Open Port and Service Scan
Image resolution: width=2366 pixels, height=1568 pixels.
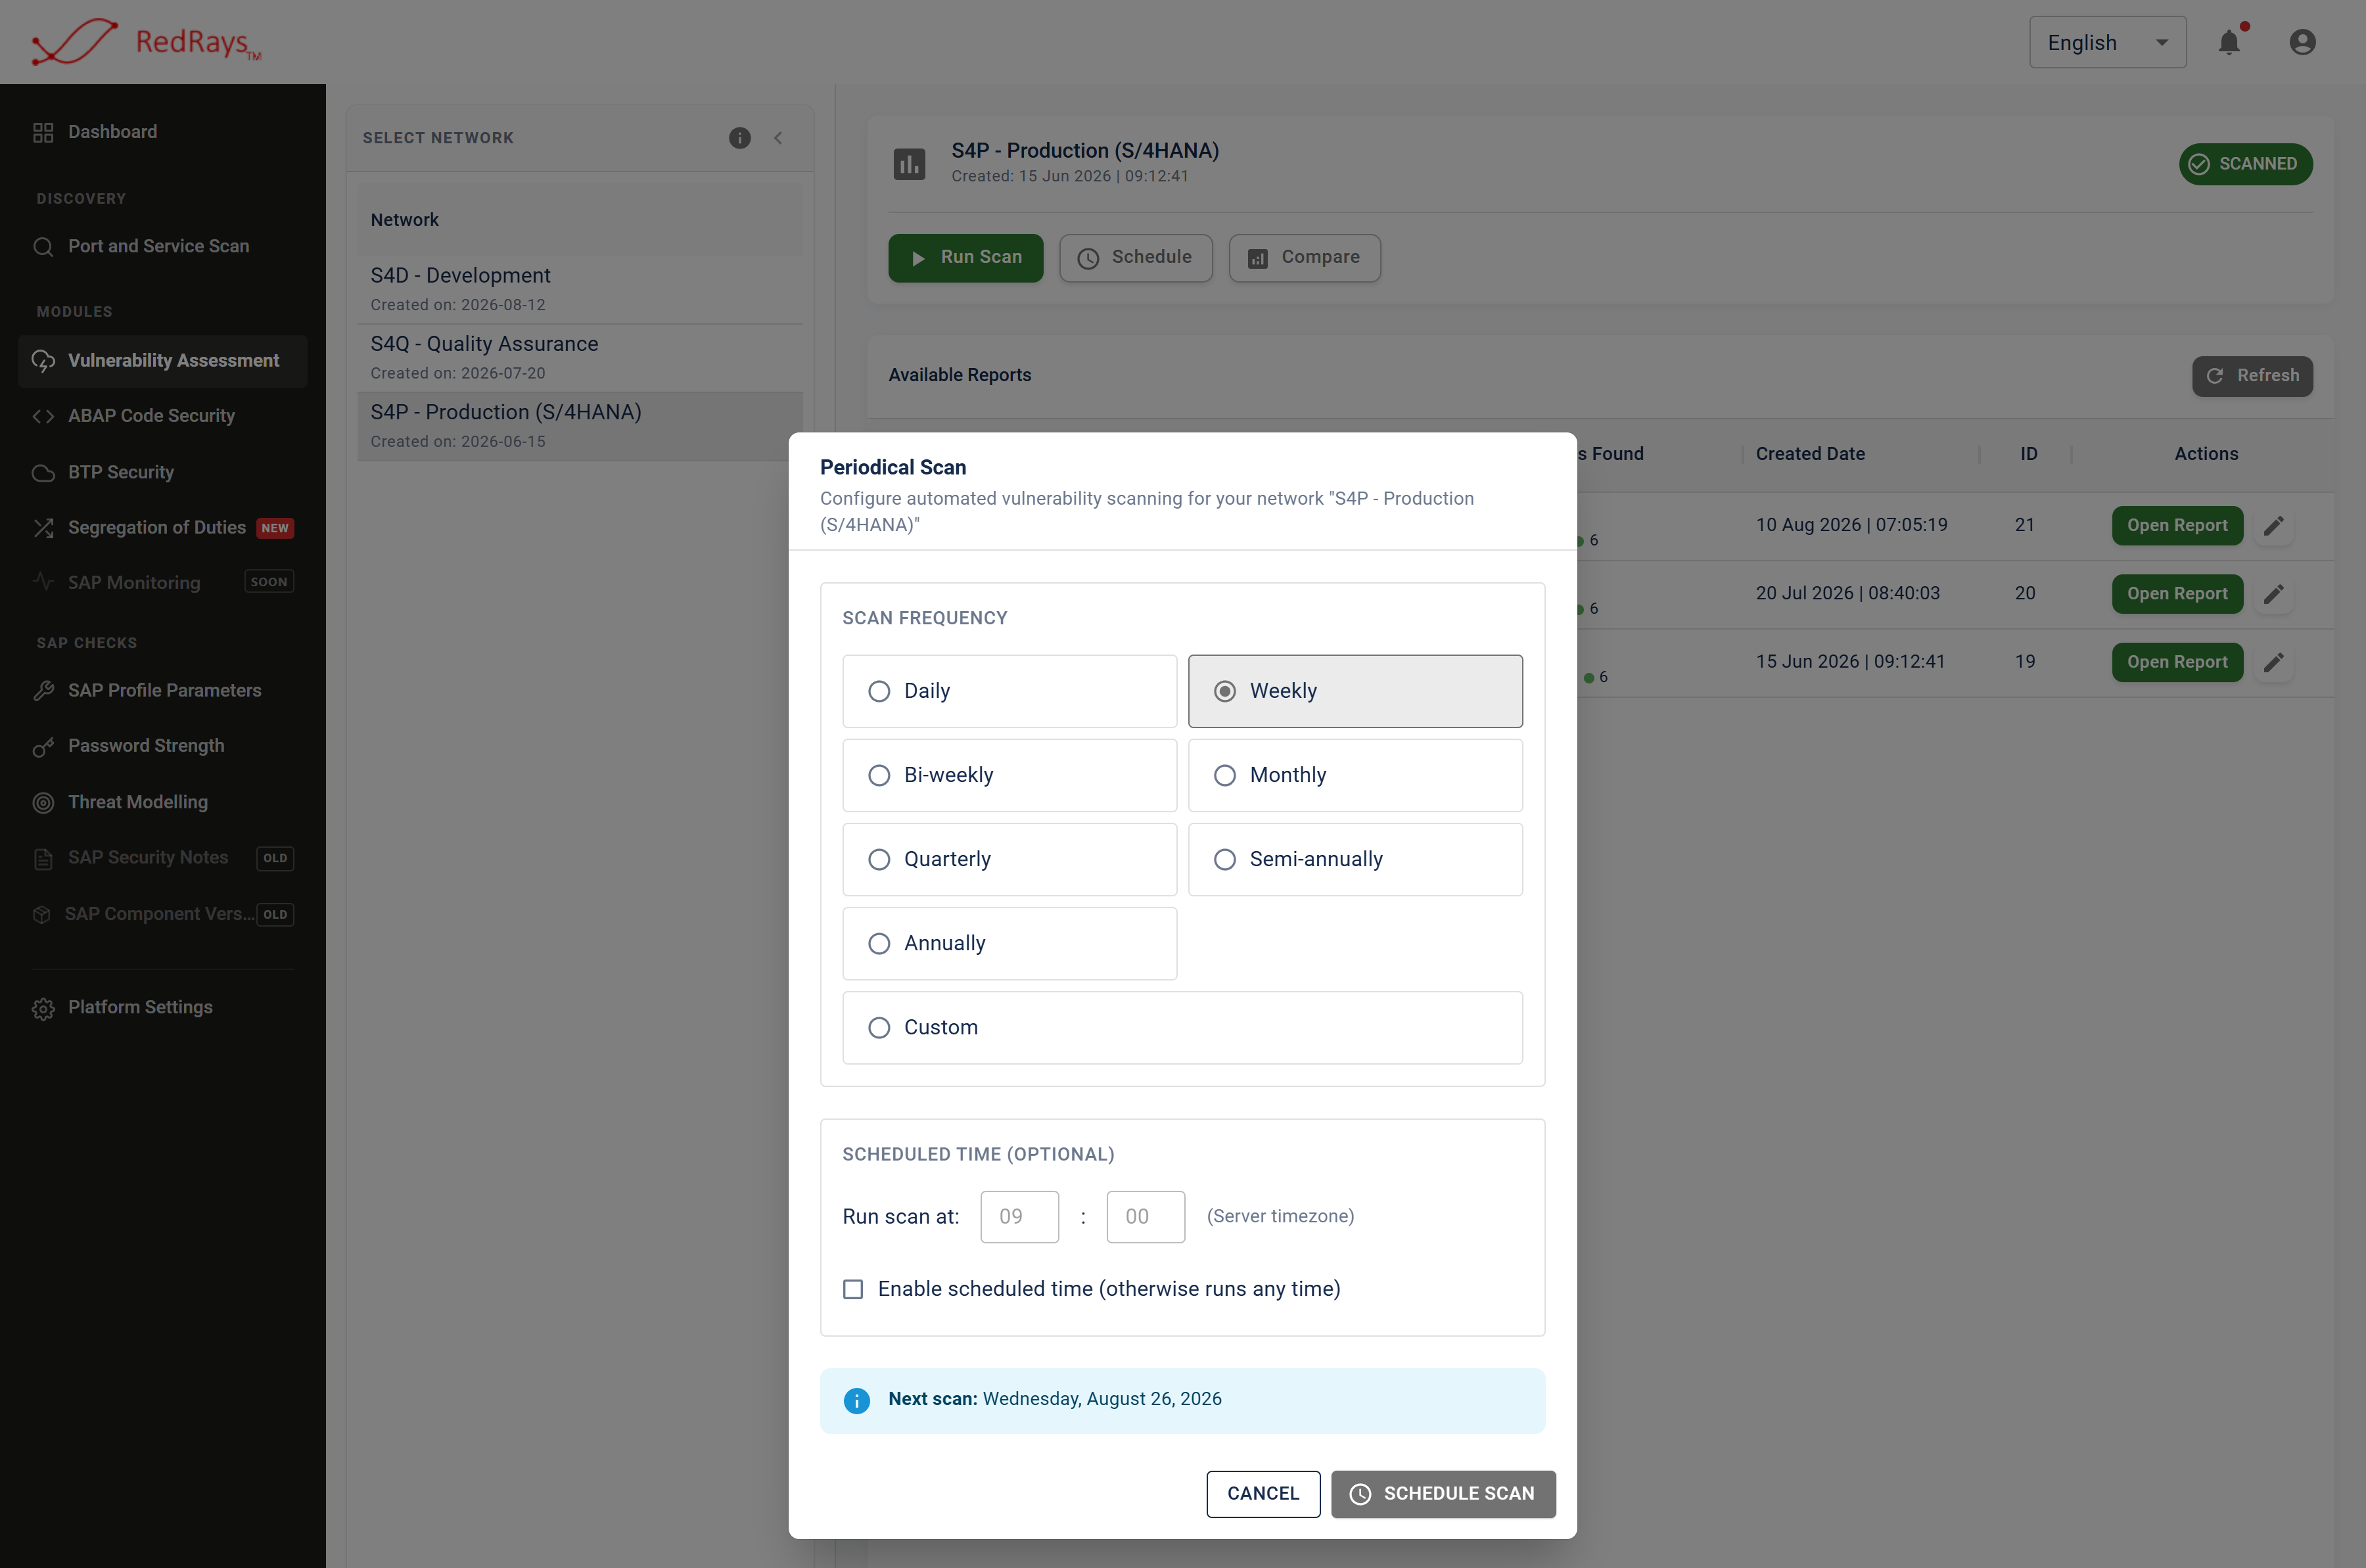163,246
